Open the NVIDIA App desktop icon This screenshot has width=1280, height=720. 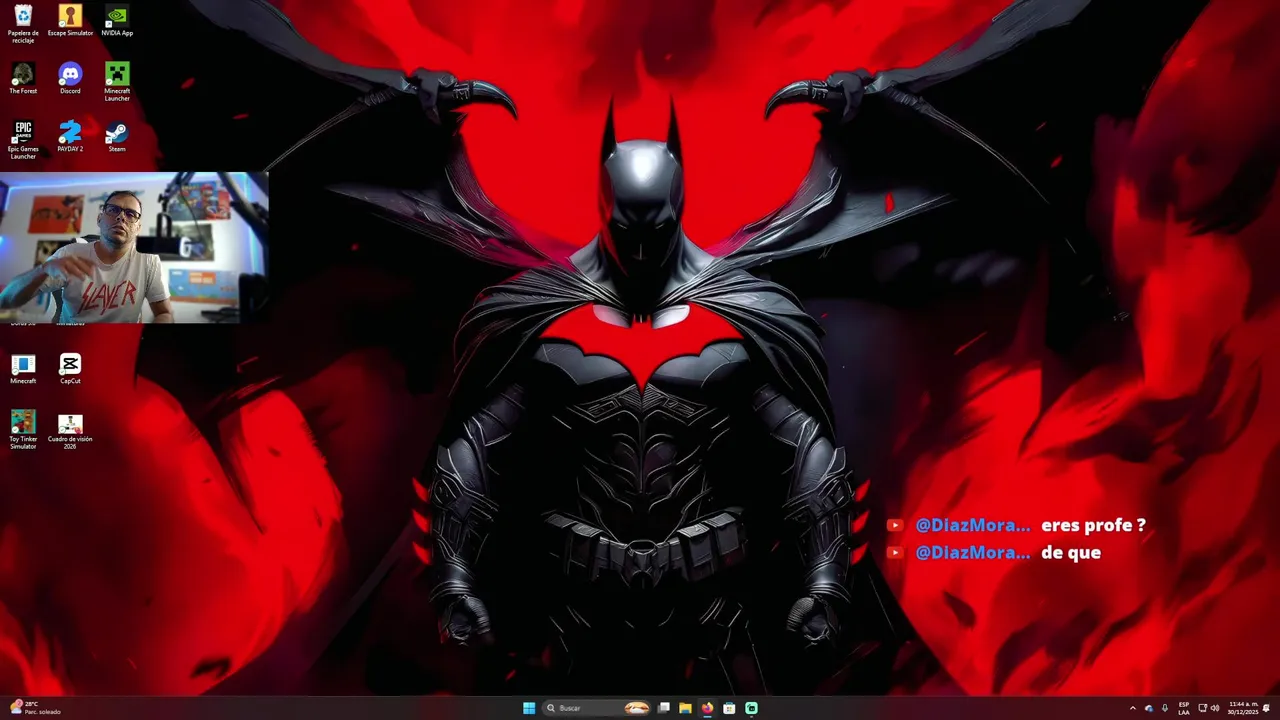[117, 21]
